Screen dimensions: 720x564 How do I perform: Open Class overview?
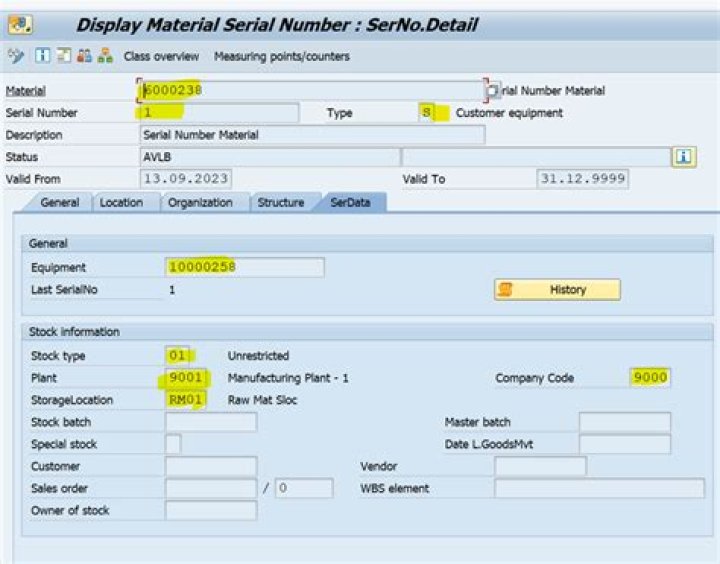tap(161, 56)
